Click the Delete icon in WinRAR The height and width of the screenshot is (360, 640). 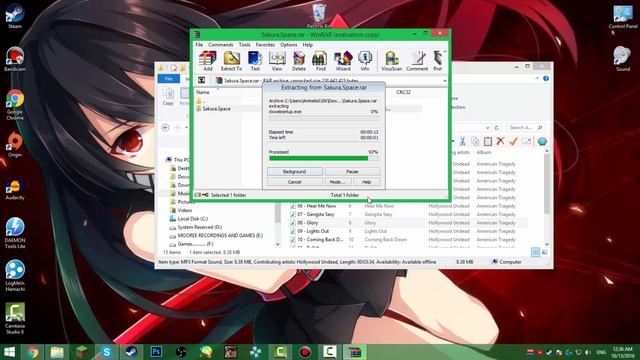tap(299, 61)
